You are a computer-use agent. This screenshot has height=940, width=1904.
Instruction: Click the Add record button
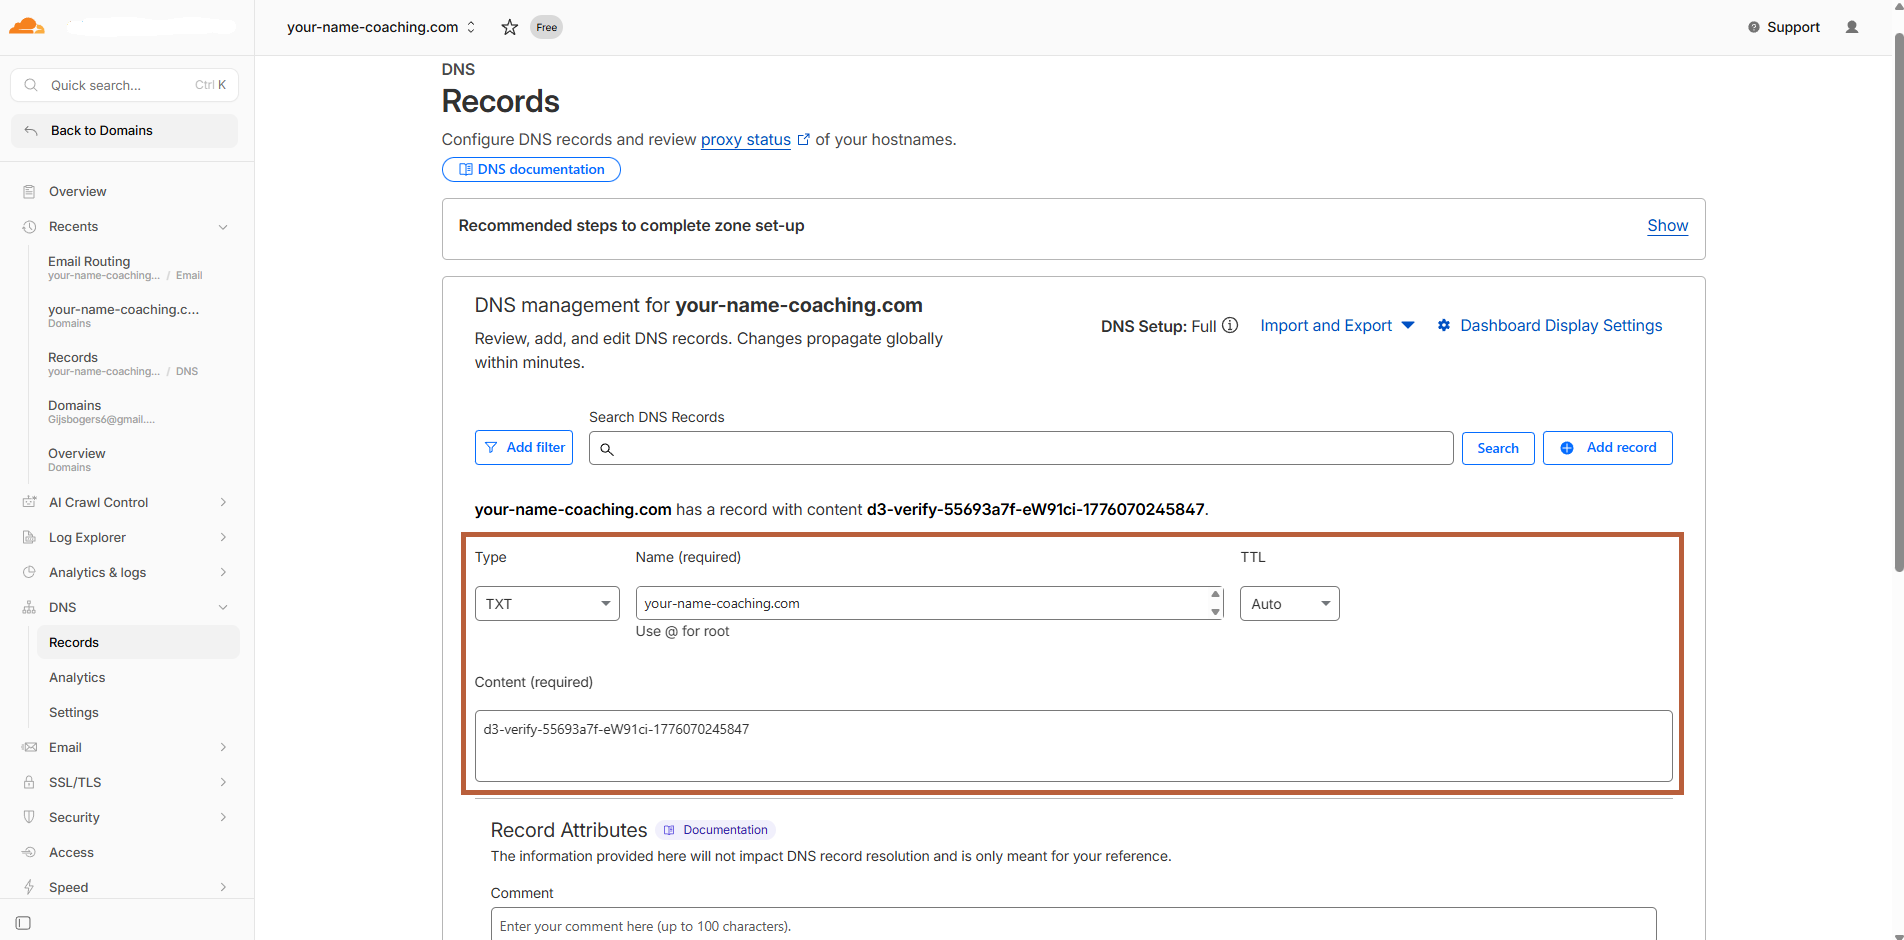(x=1607, y=447)
